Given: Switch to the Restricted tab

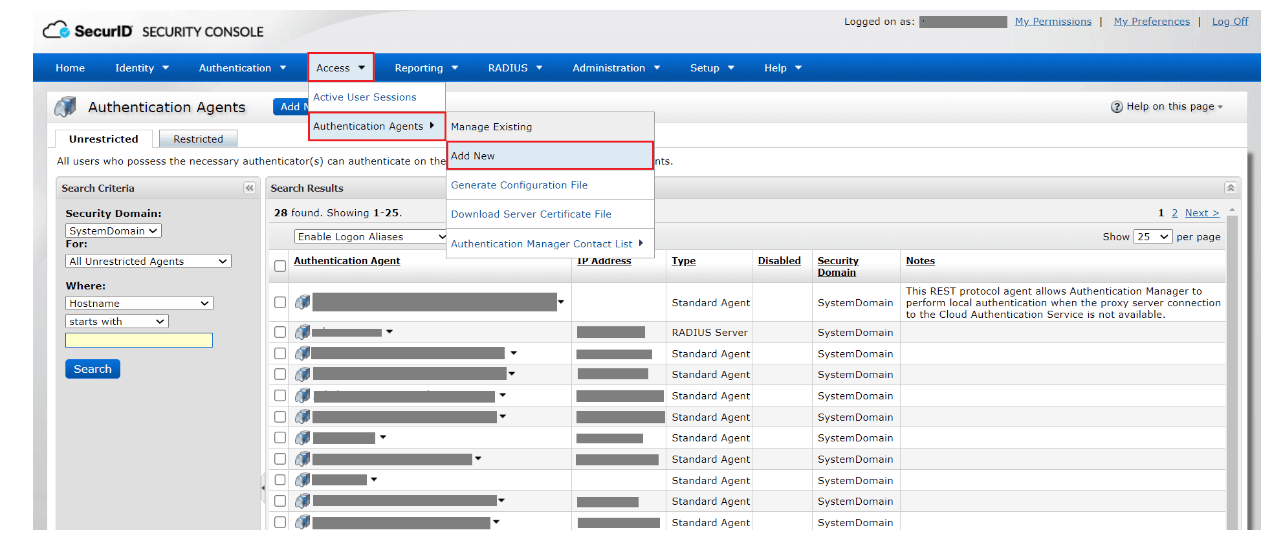Looking at the screenshot, I should [198, 139].
